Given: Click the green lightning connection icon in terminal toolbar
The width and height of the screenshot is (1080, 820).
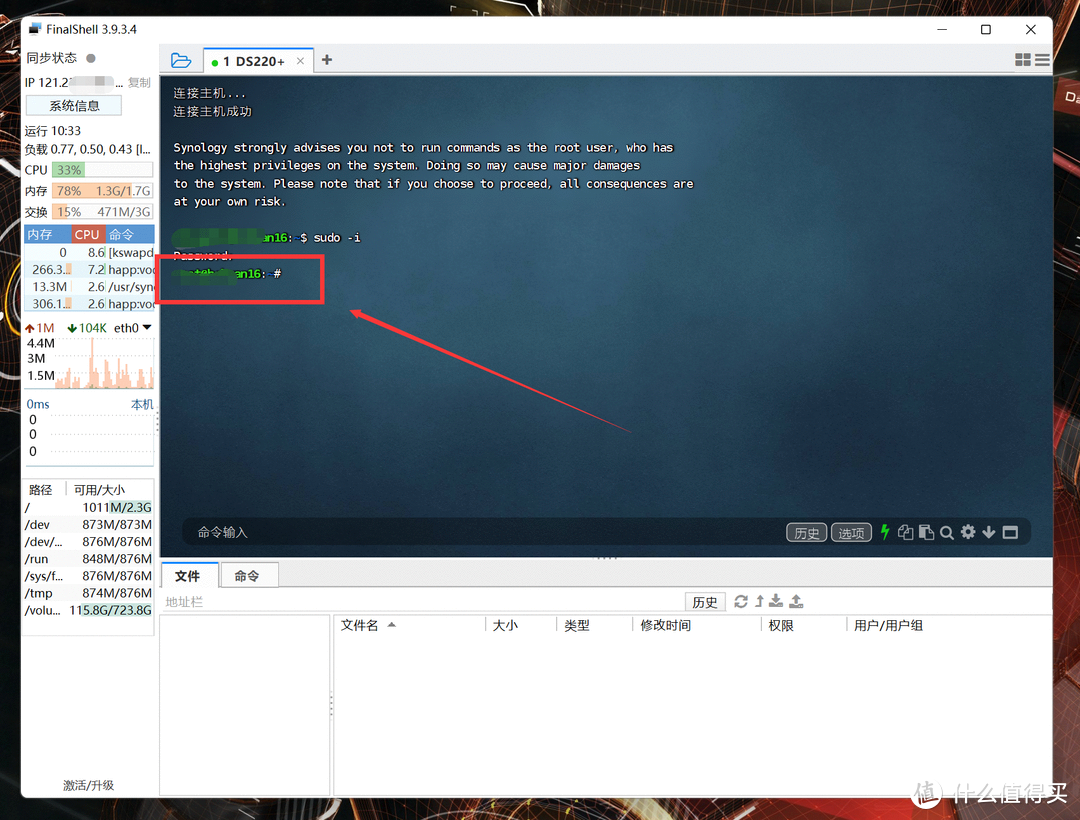Looking at the screenshot, I should [885, 532].
